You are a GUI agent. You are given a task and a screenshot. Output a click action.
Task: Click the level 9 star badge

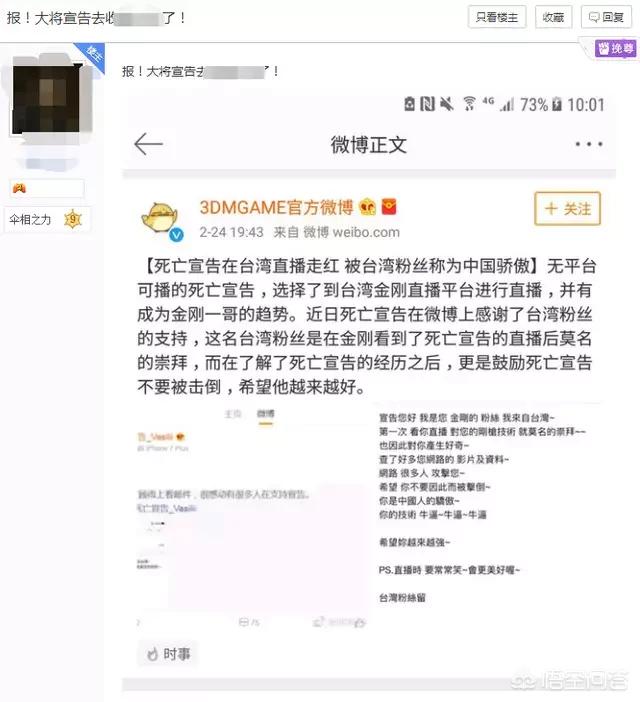click(x=73, y=219)
